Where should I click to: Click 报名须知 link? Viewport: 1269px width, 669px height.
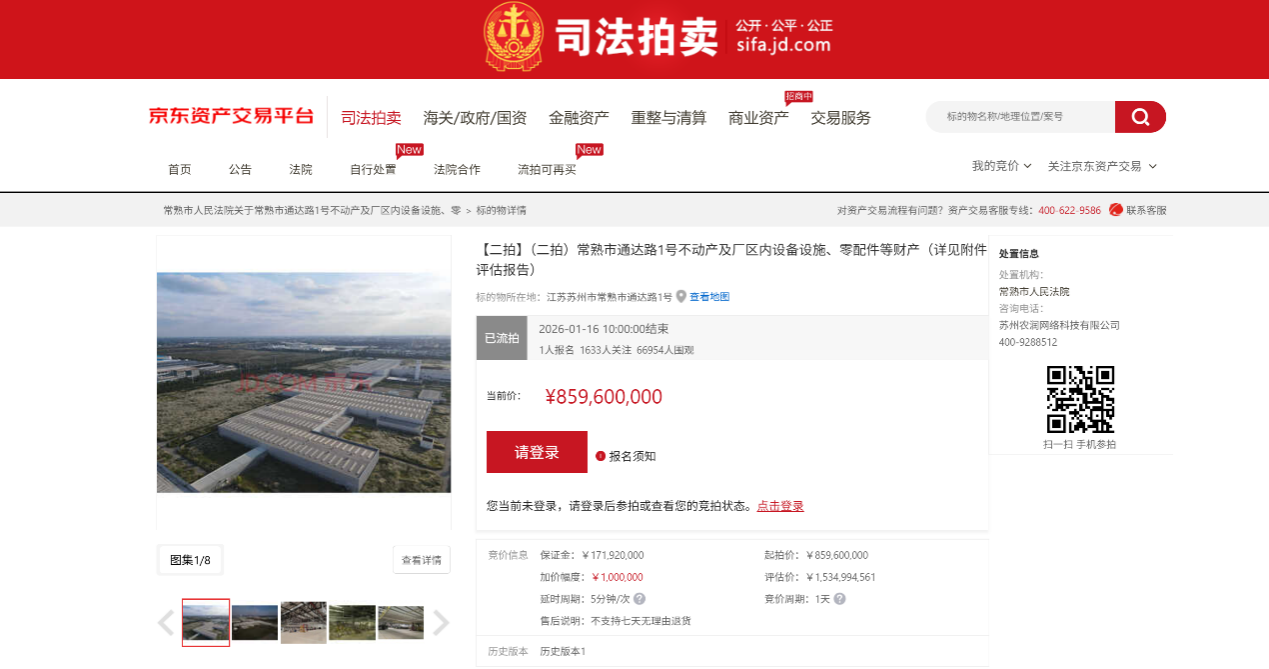point(632,456)
